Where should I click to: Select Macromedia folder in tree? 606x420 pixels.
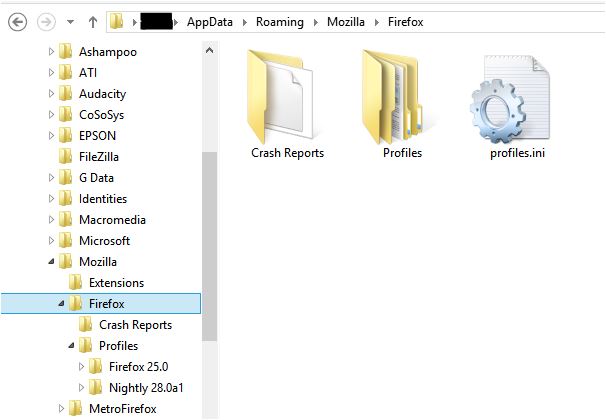tap(112, 220)
